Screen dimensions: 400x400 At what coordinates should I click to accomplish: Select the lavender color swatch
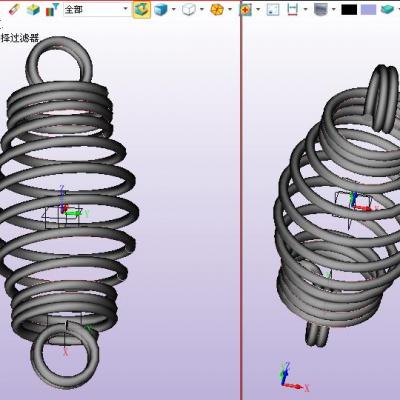tap(368, 10)
